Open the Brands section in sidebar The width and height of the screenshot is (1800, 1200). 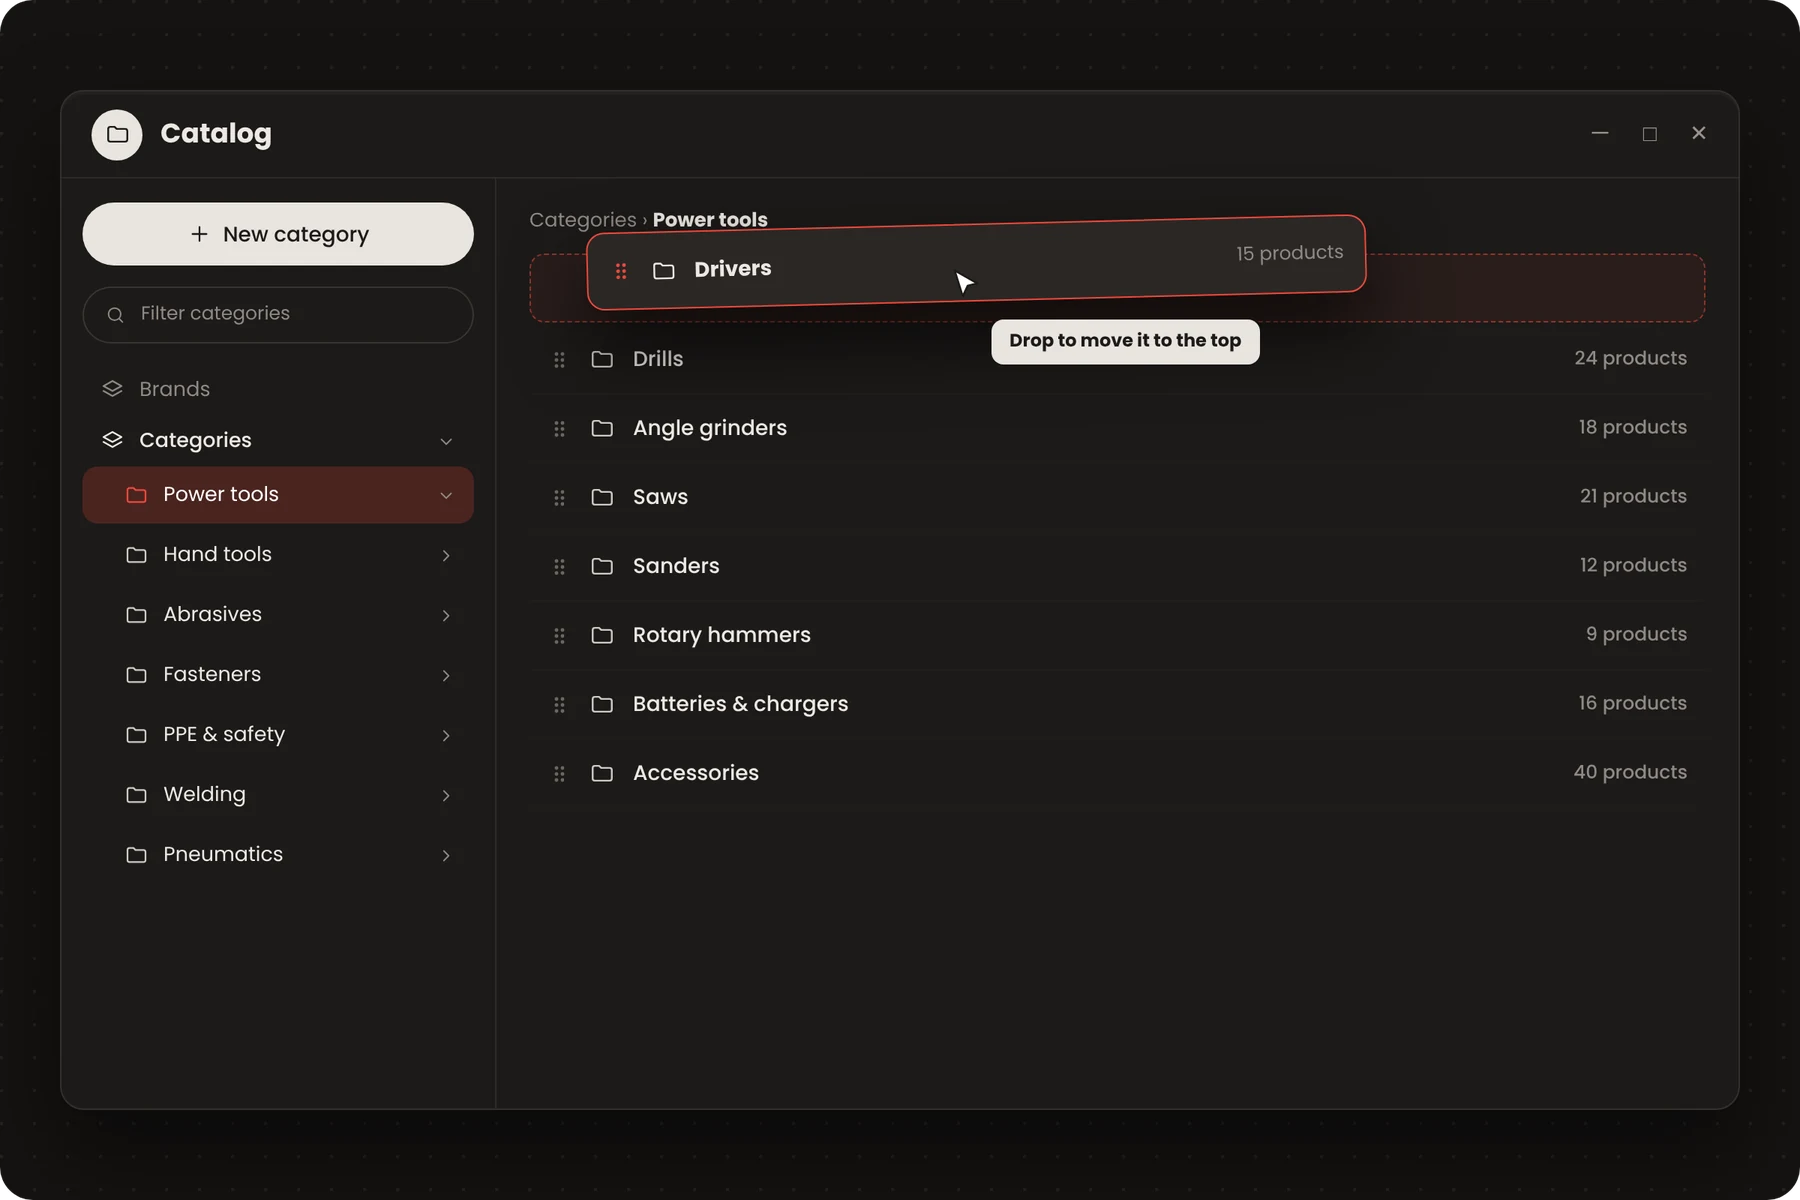pyautogui.click(x=278, y=389)
